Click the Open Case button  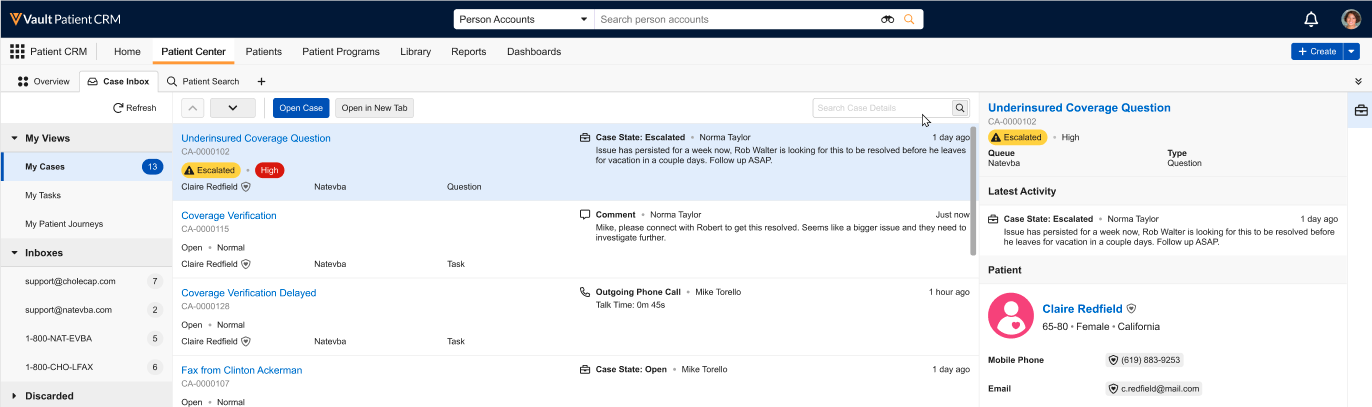pos(300,108)
